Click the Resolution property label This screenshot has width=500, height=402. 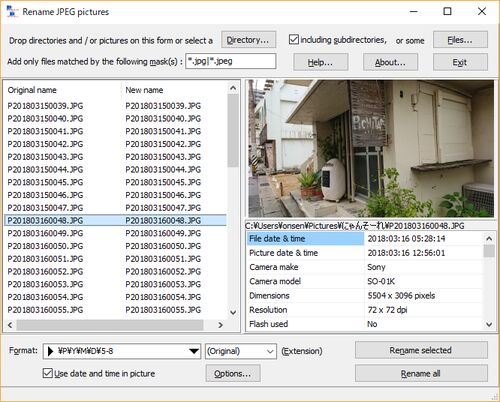click(268, 310)
